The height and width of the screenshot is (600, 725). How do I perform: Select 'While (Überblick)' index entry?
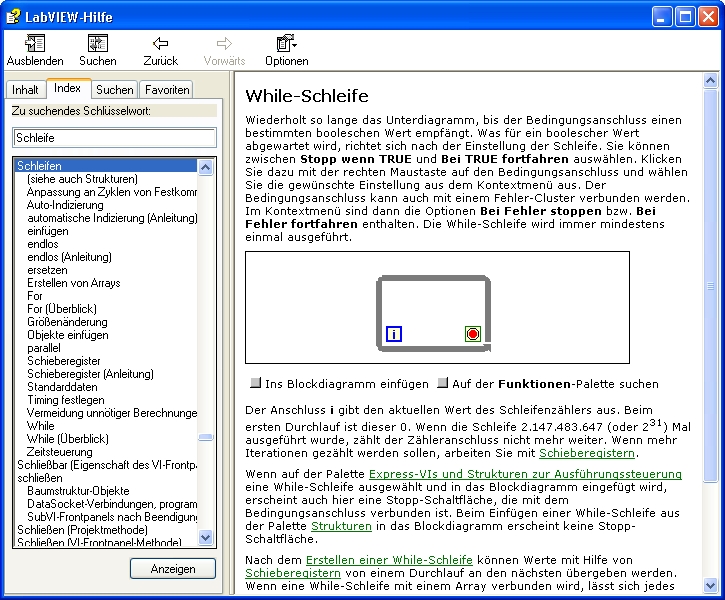click(x=68, y=439)
